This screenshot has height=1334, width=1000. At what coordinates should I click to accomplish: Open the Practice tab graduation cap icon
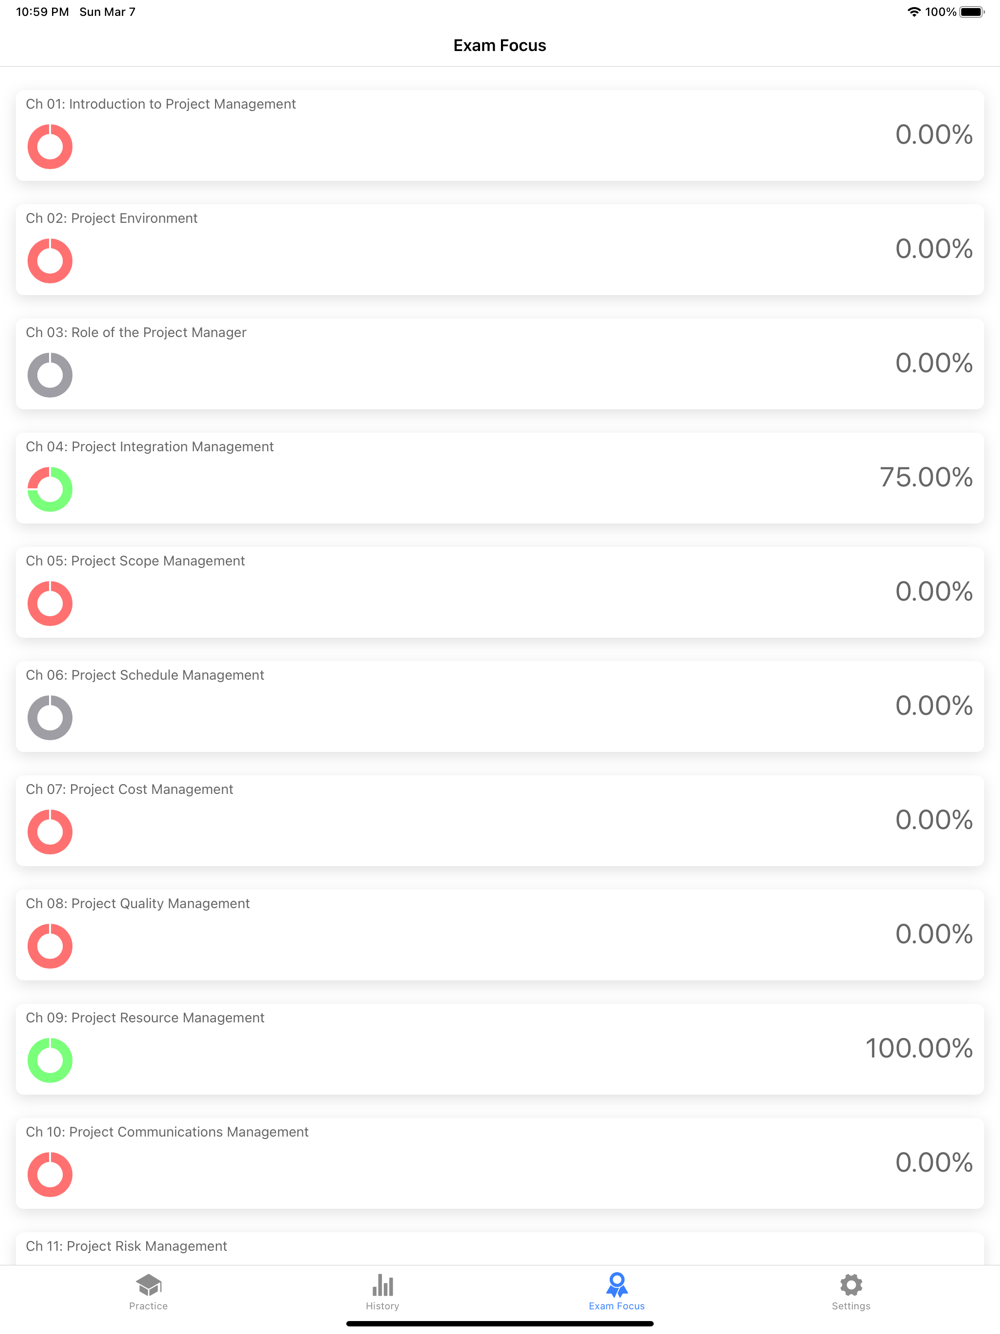click(x=149, y=1284)
